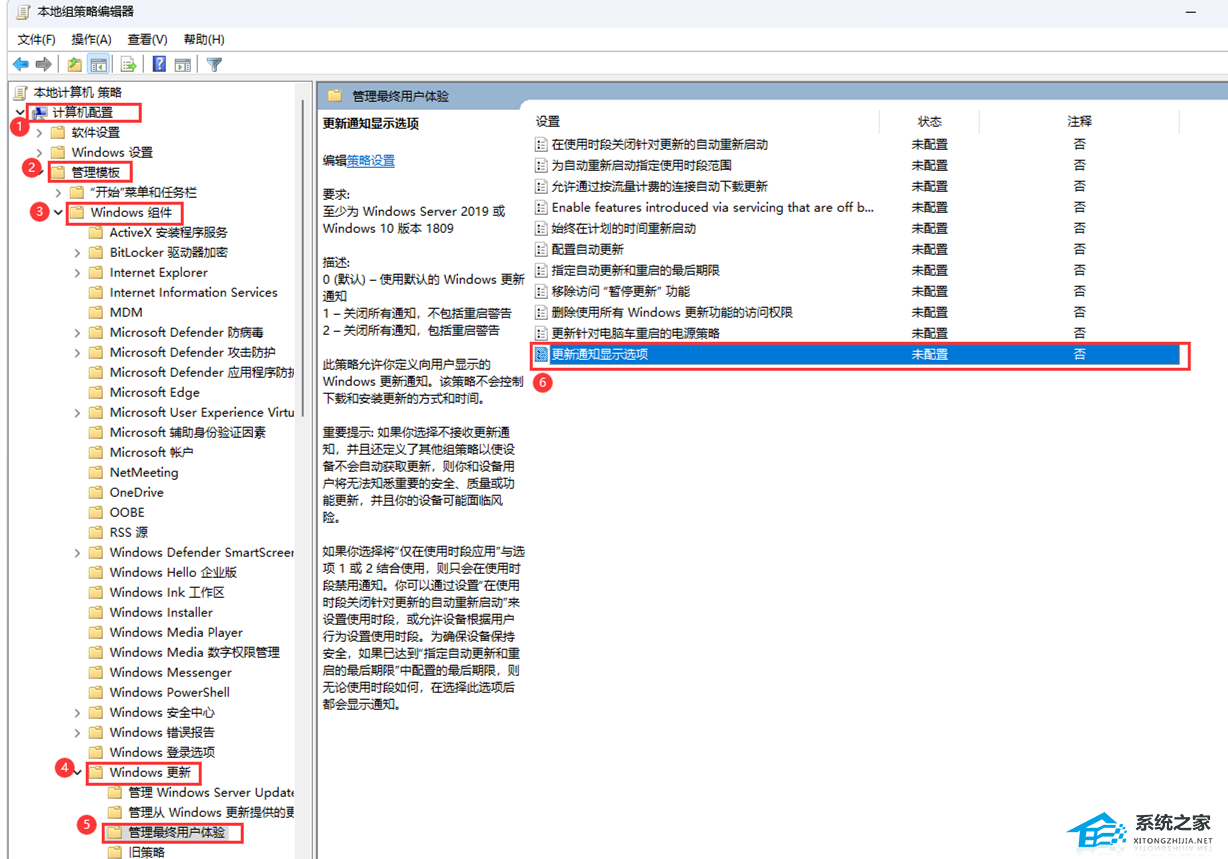Open Help via the blue question-mark icon

tap(159, 64)
